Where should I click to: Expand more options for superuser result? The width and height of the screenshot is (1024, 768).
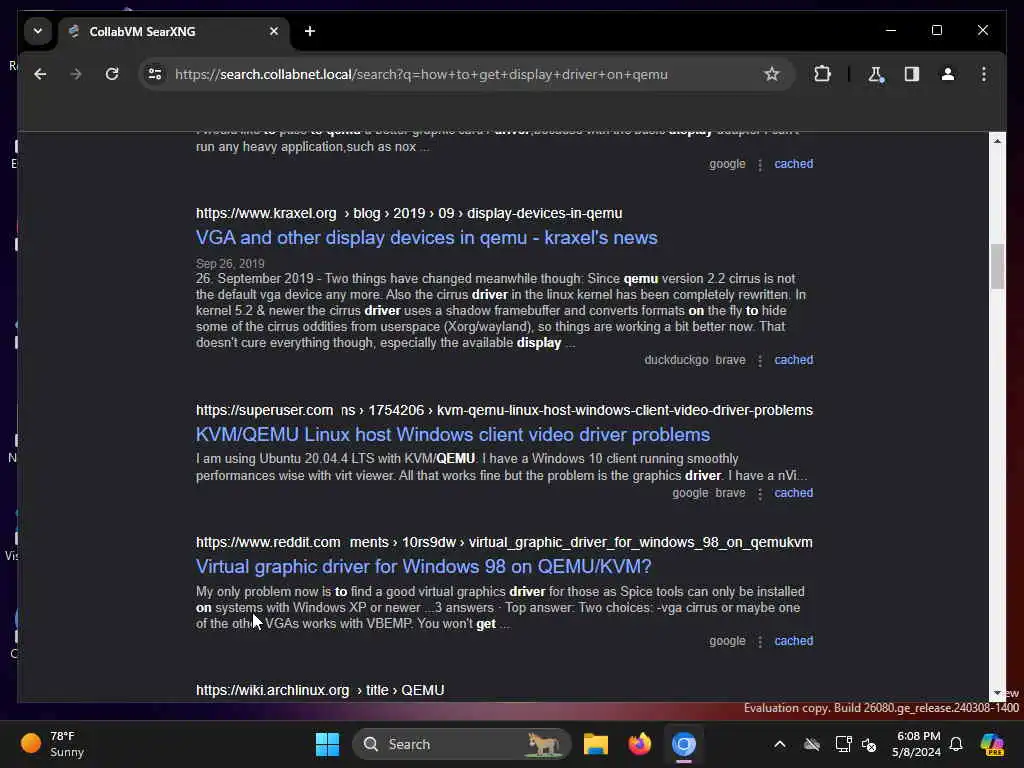coord(760,494)
